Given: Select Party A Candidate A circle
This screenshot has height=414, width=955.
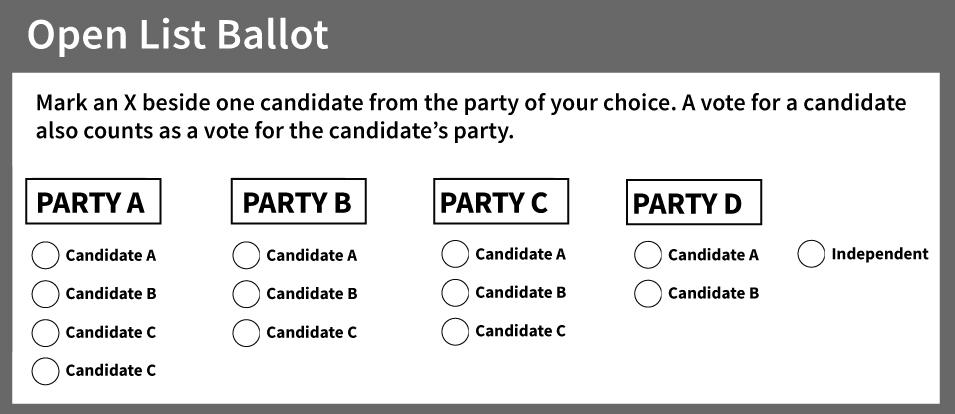Looking at the screenshot, I should point(46,256).
